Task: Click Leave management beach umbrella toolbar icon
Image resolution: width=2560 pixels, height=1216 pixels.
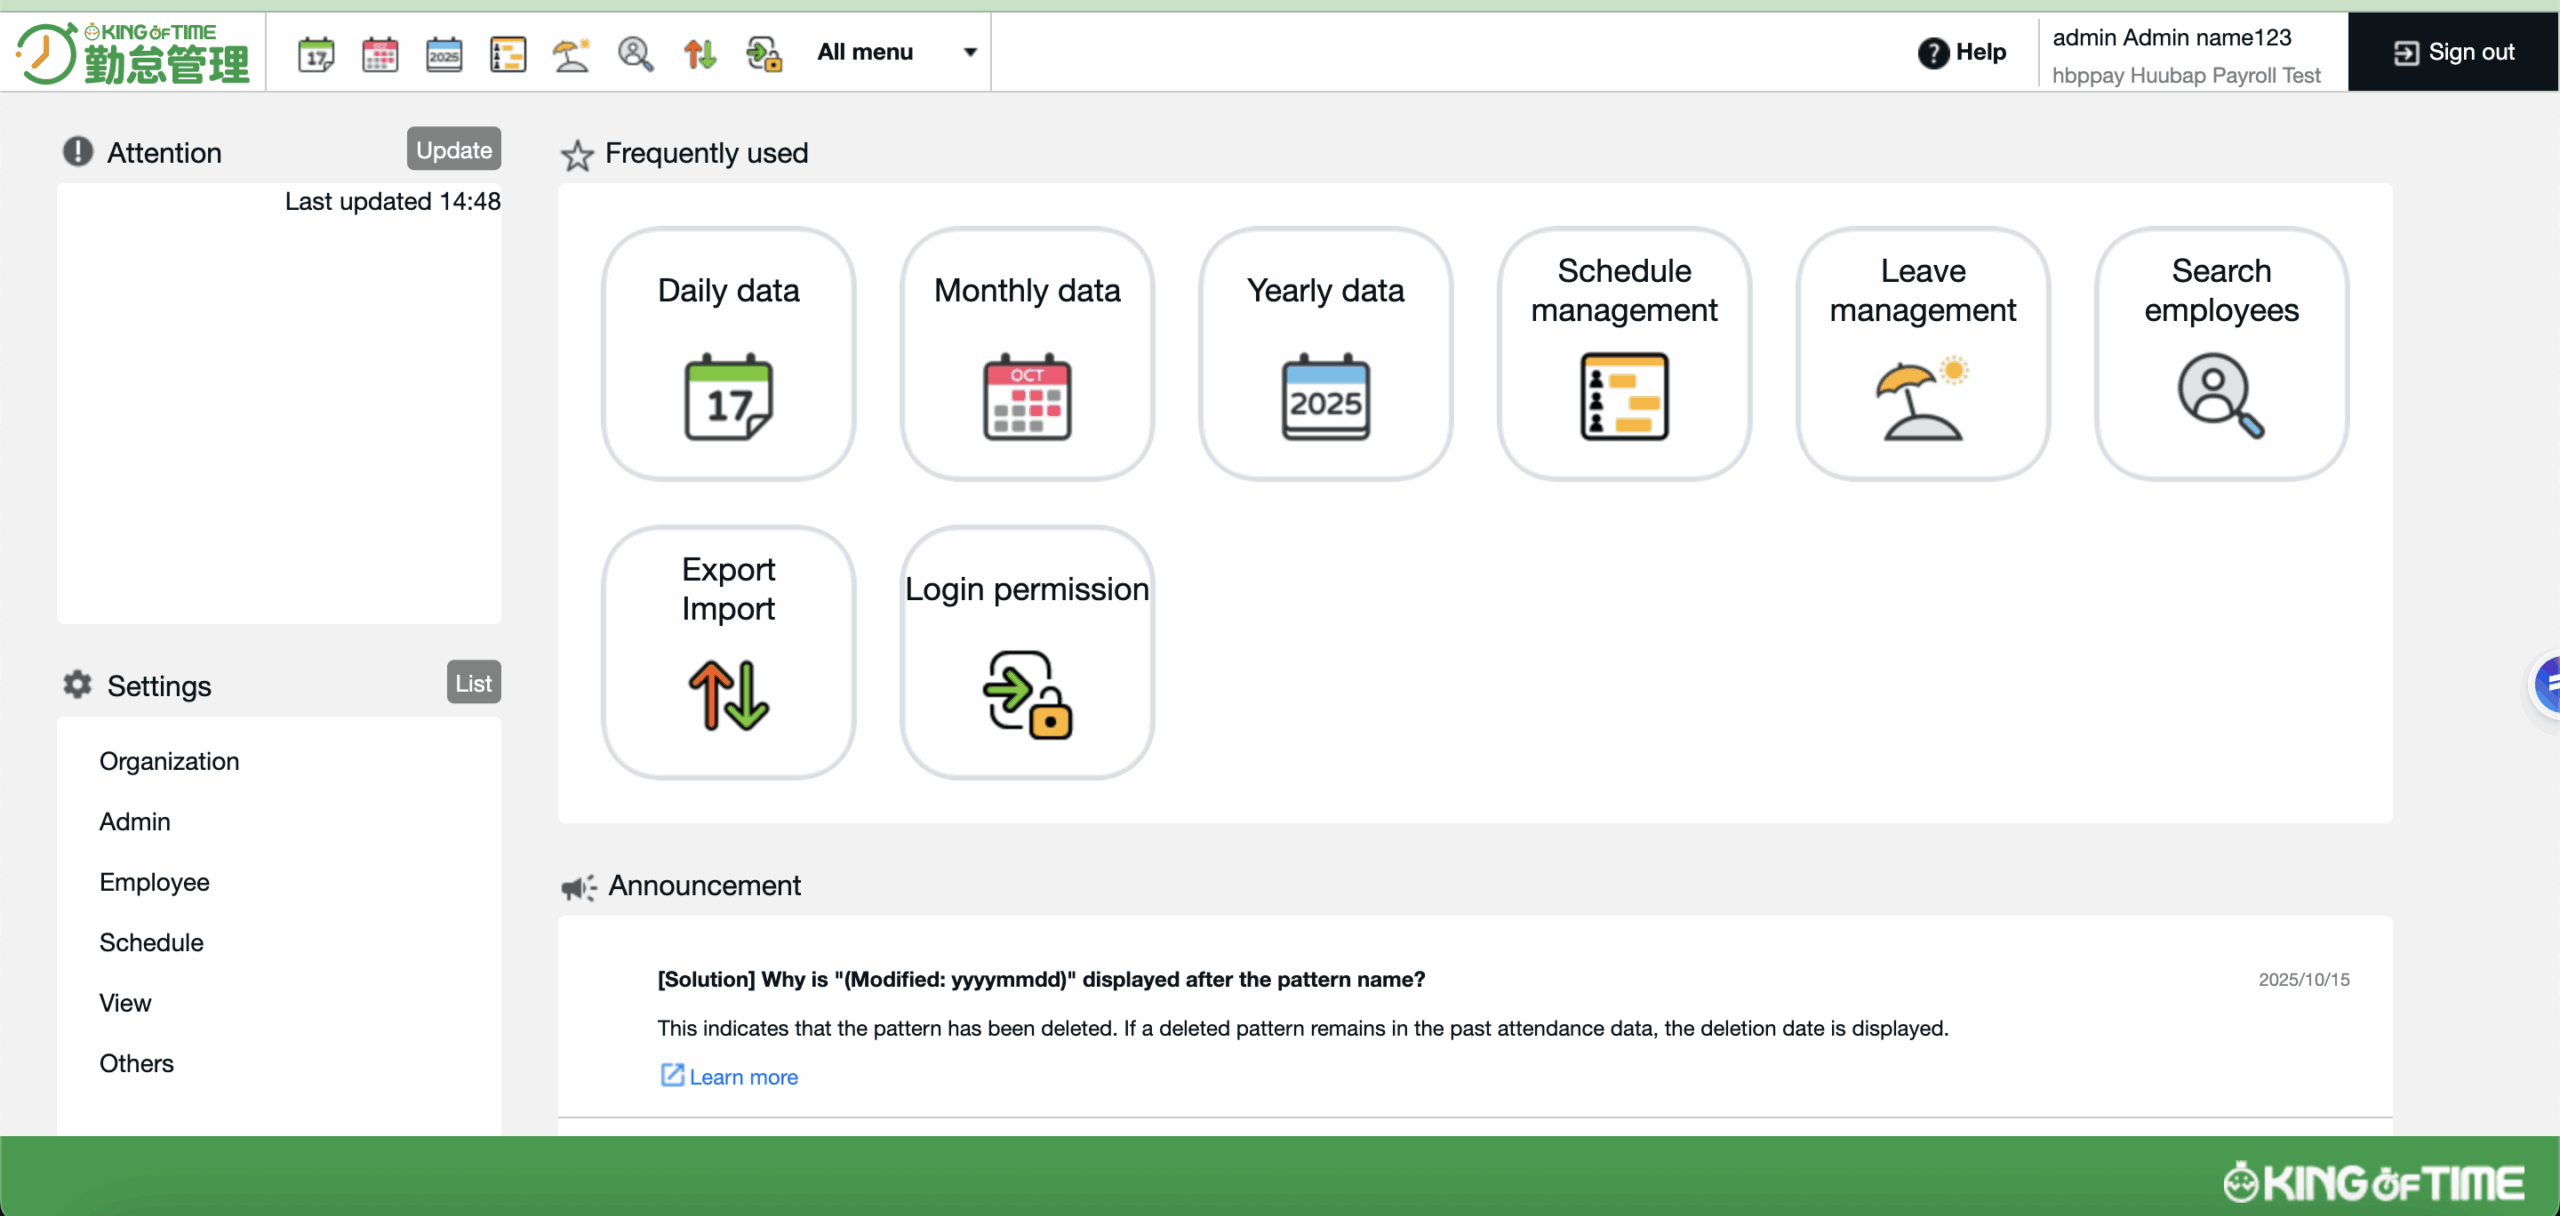Action: click(572, 53)
